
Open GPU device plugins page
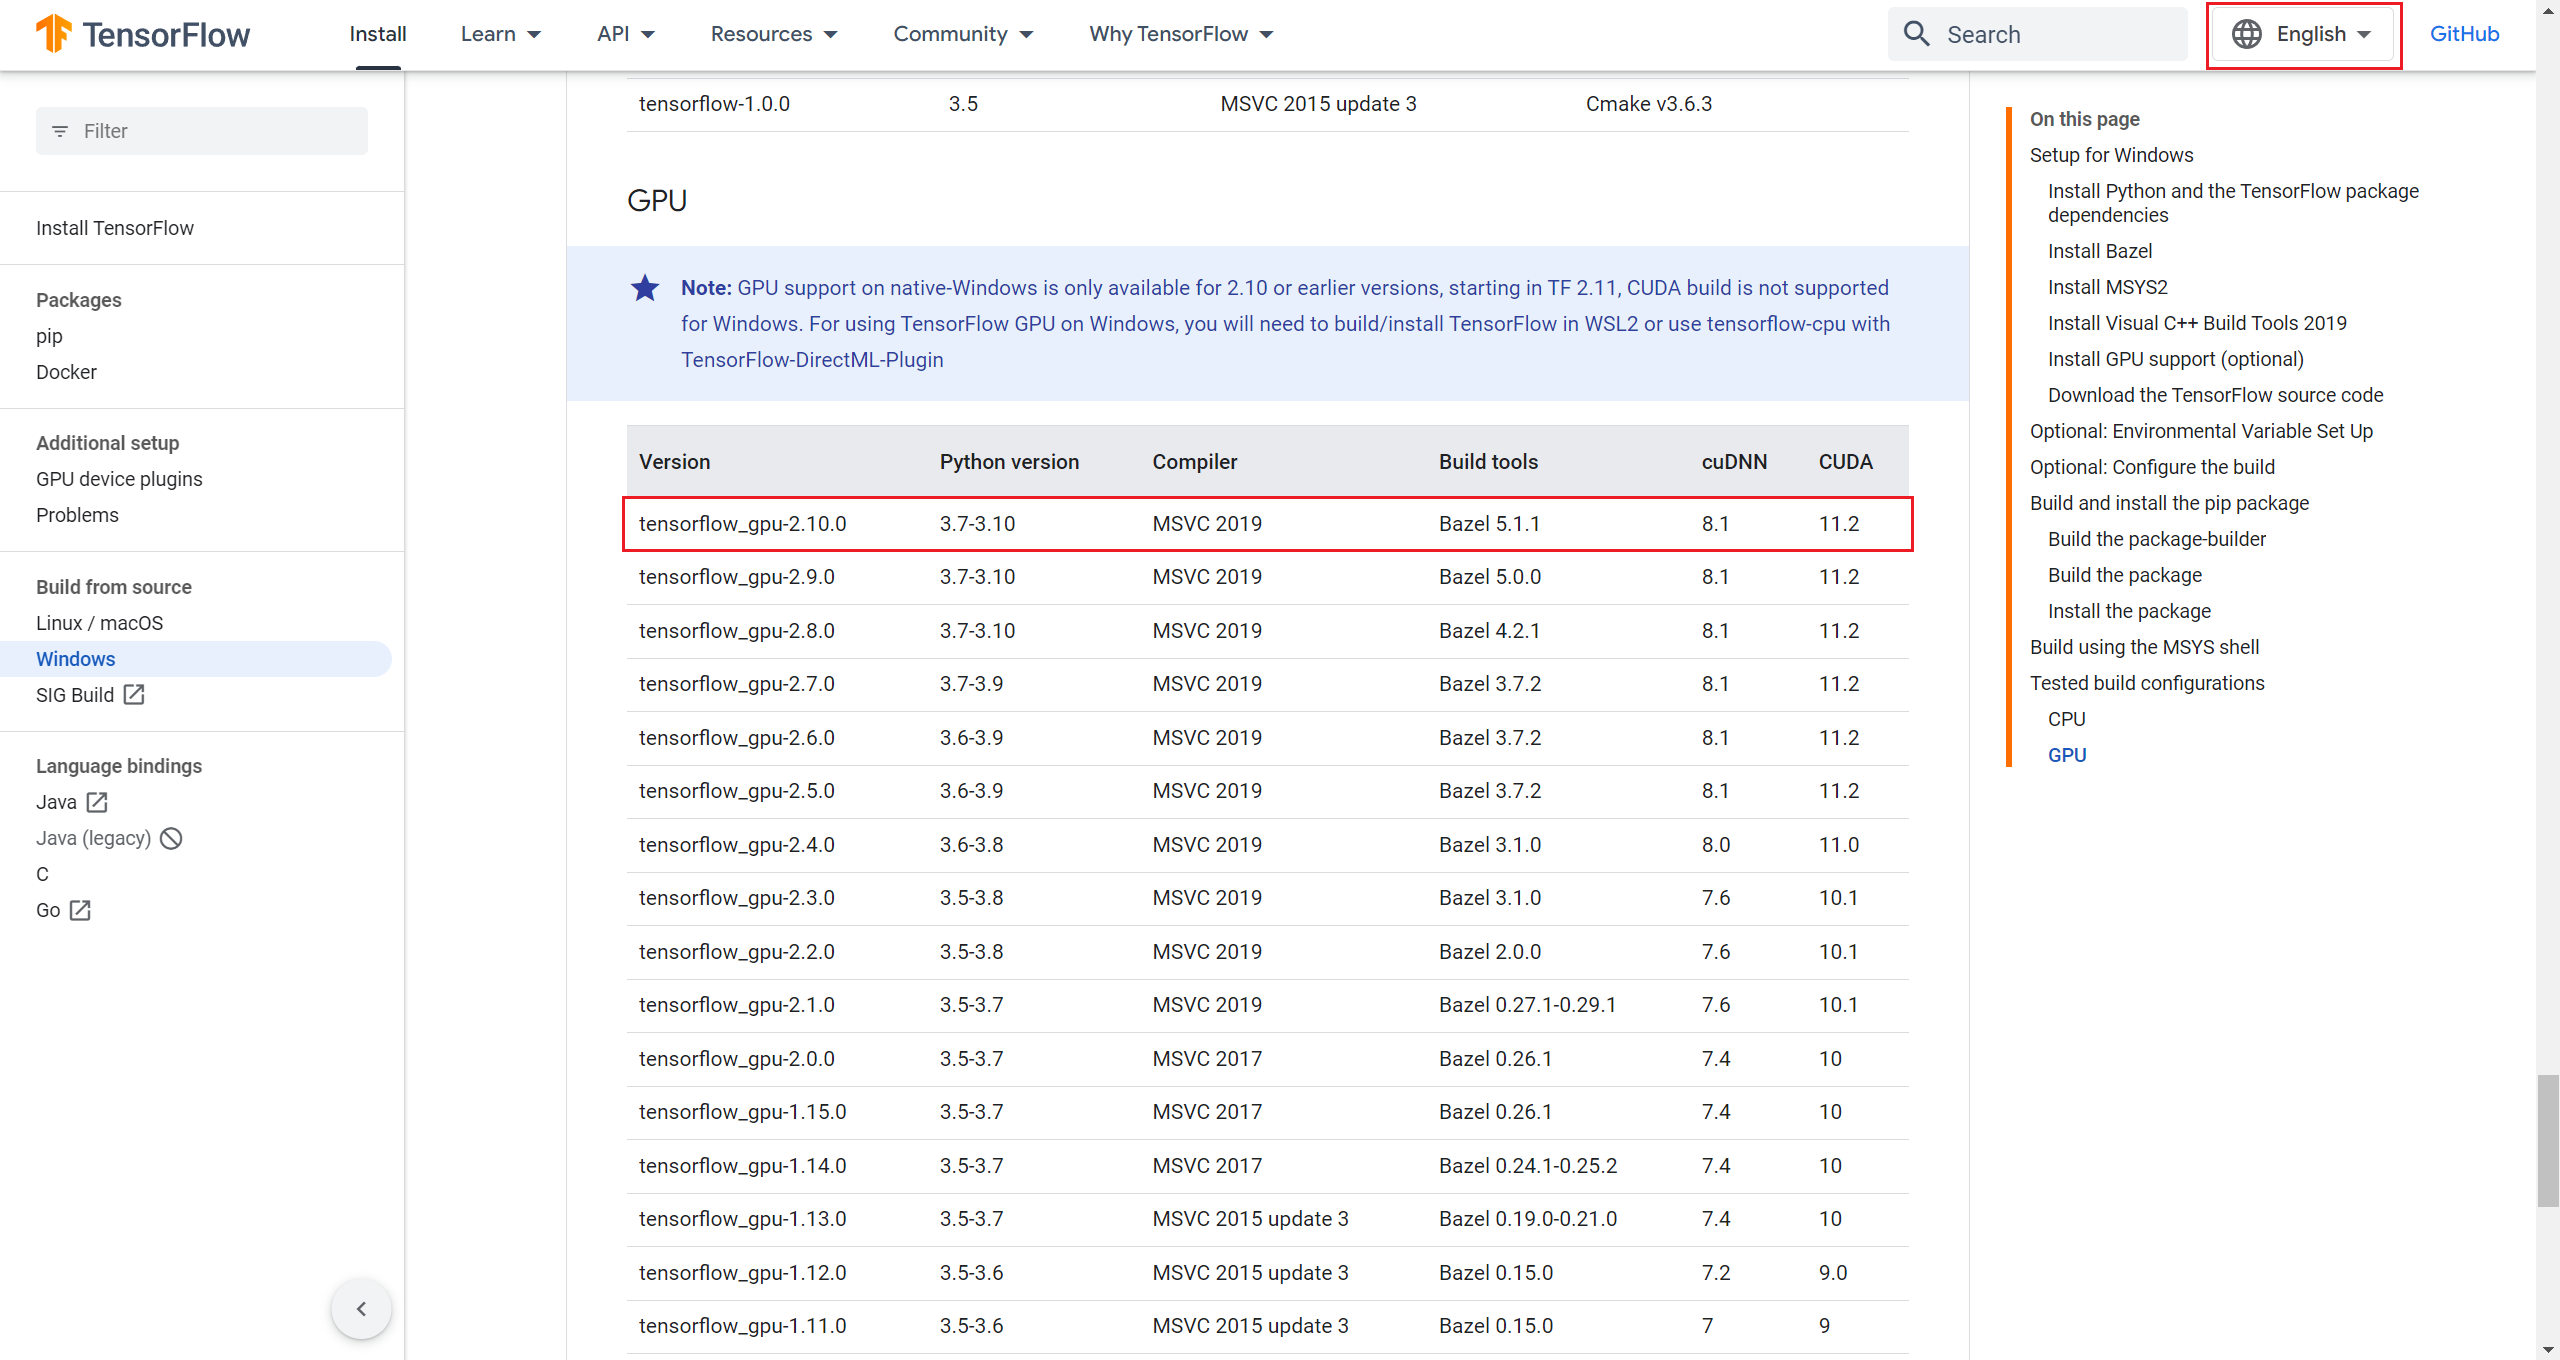click(x=119, y=479)
